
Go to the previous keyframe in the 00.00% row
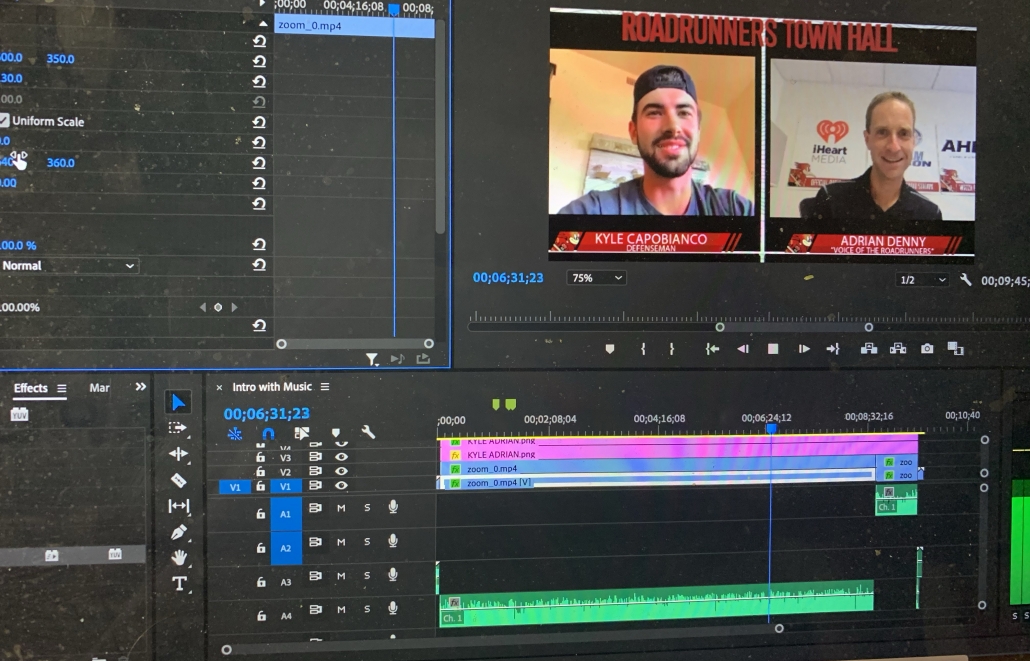pyautogui.click(x=202, y=307)
